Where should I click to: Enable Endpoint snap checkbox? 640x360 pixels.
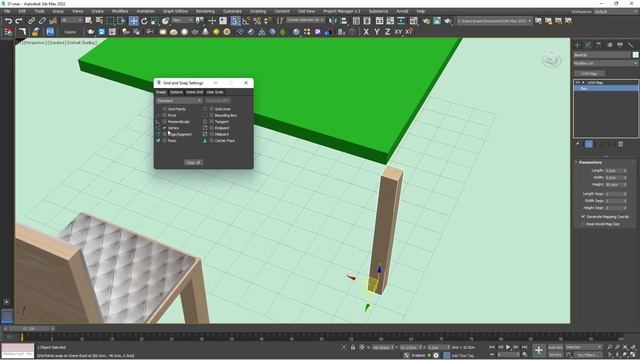point(211,128)
